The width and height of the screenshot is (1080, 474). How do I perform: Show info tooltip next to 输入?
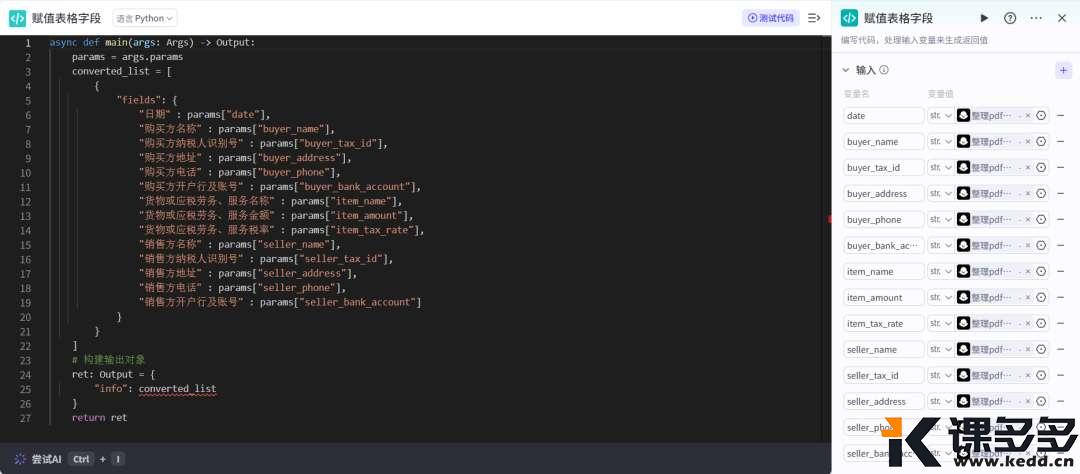[884, 70]
